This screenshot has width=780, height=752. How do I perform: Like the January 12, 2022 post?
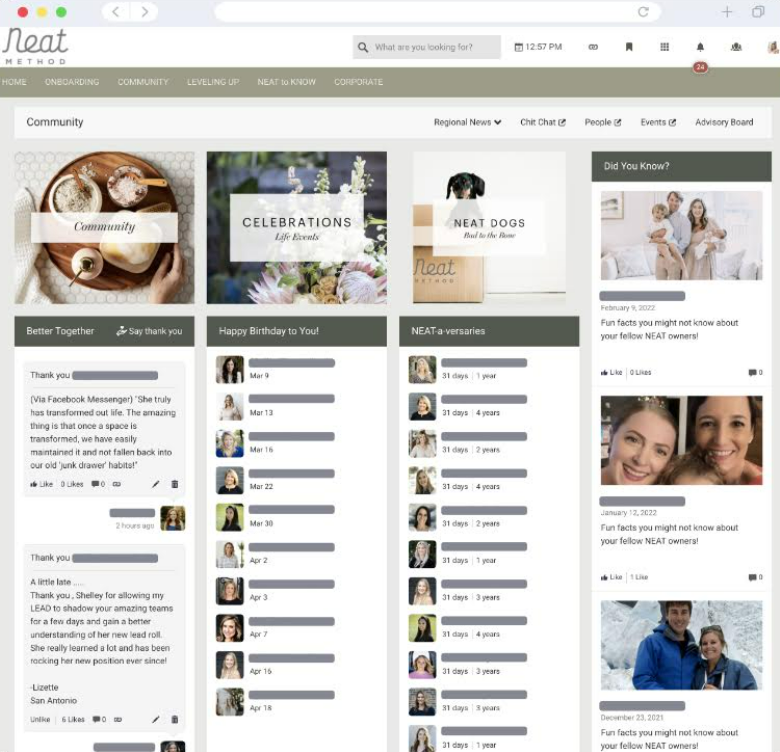[x=611, y=577]
